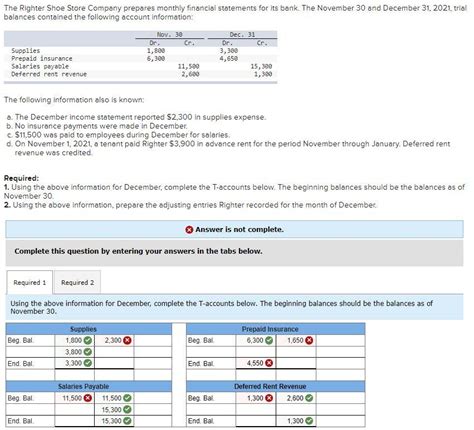
Task: Select the Required 1 tab
Action: pyautogui.click(x=30, y=282)
